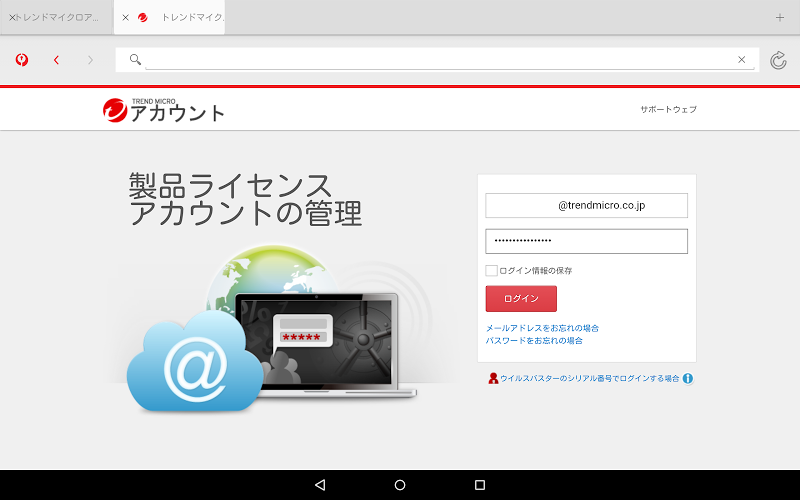Click the blue info icon
Screen dimensions: 800x500
[x=688, y=378]
